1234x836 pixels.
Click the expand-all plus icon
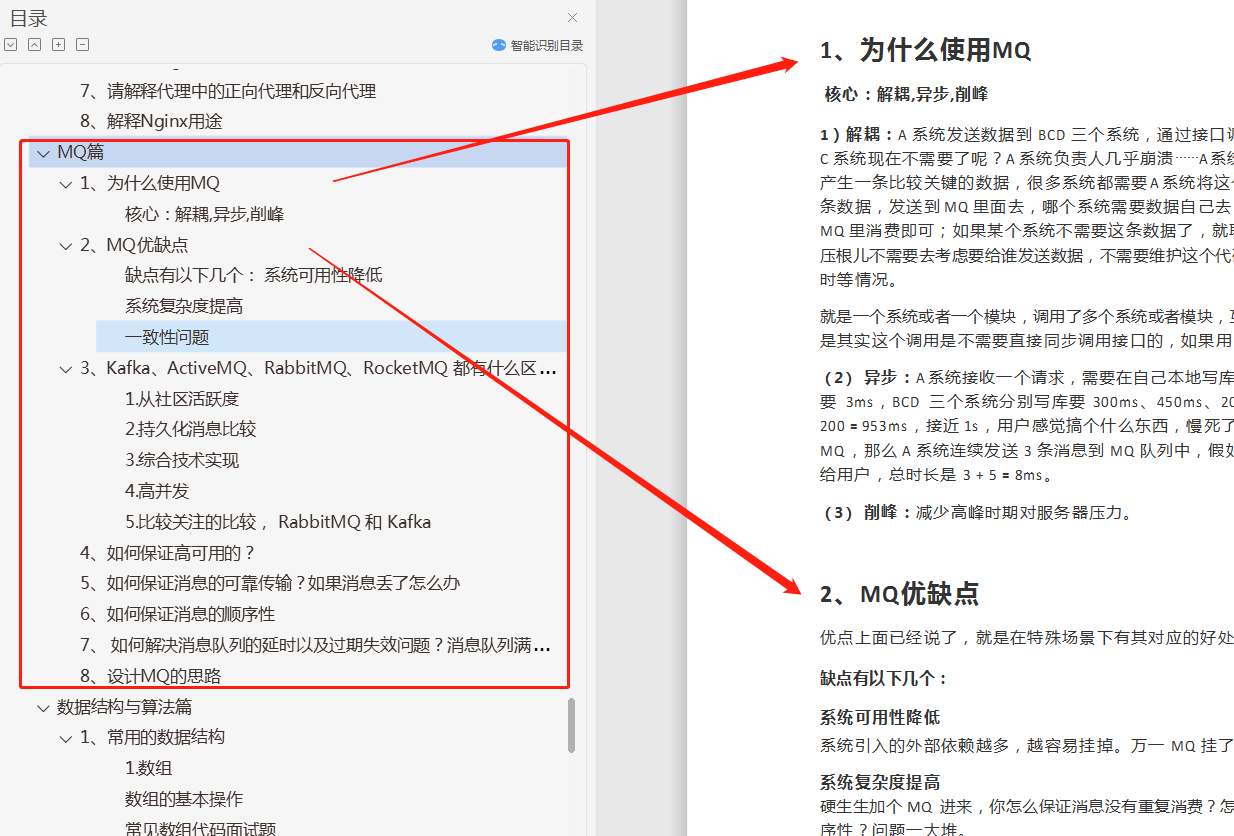pyautogui.click(x=58, y=44)
